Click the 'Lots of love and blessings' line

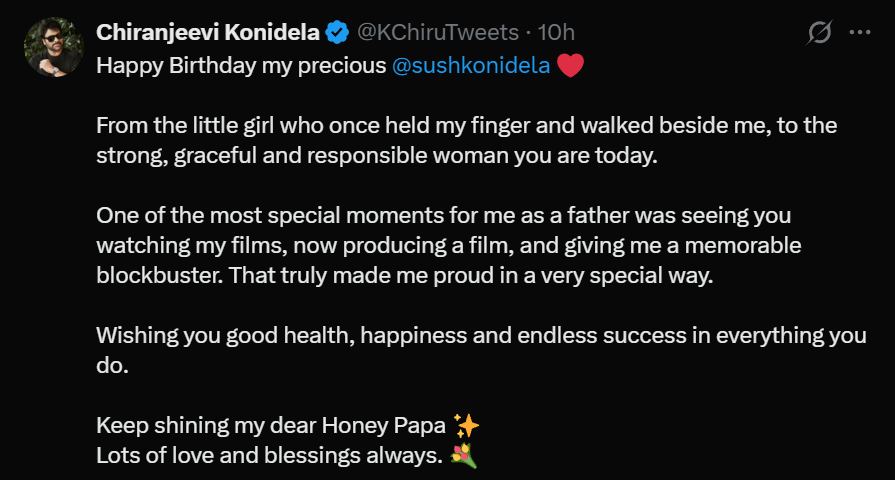pos(268,458)
